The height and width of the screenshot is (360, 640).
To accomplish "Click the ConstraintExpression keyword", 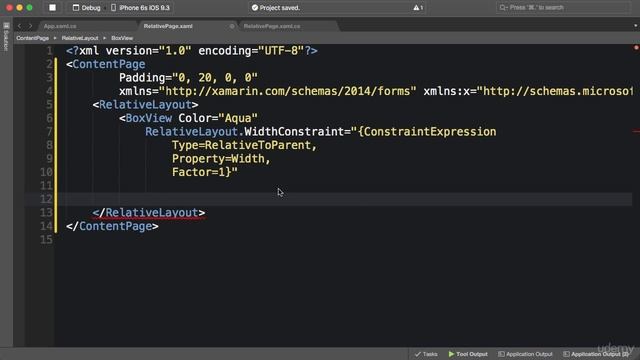I will (x=430, y=131).
